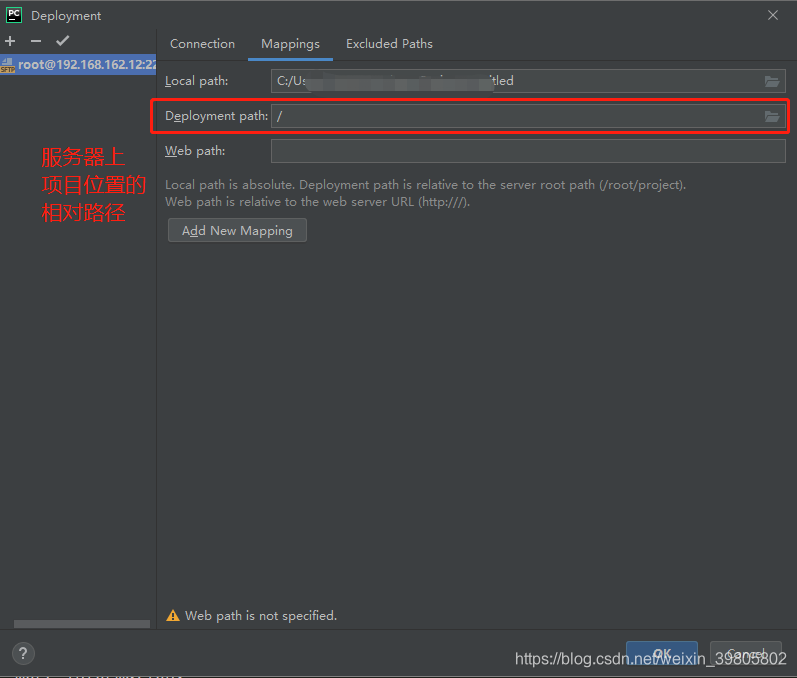Screen dimensions: 797x678
Task: Click the 'Web path is not specified.' warning text
Action: 261,616
